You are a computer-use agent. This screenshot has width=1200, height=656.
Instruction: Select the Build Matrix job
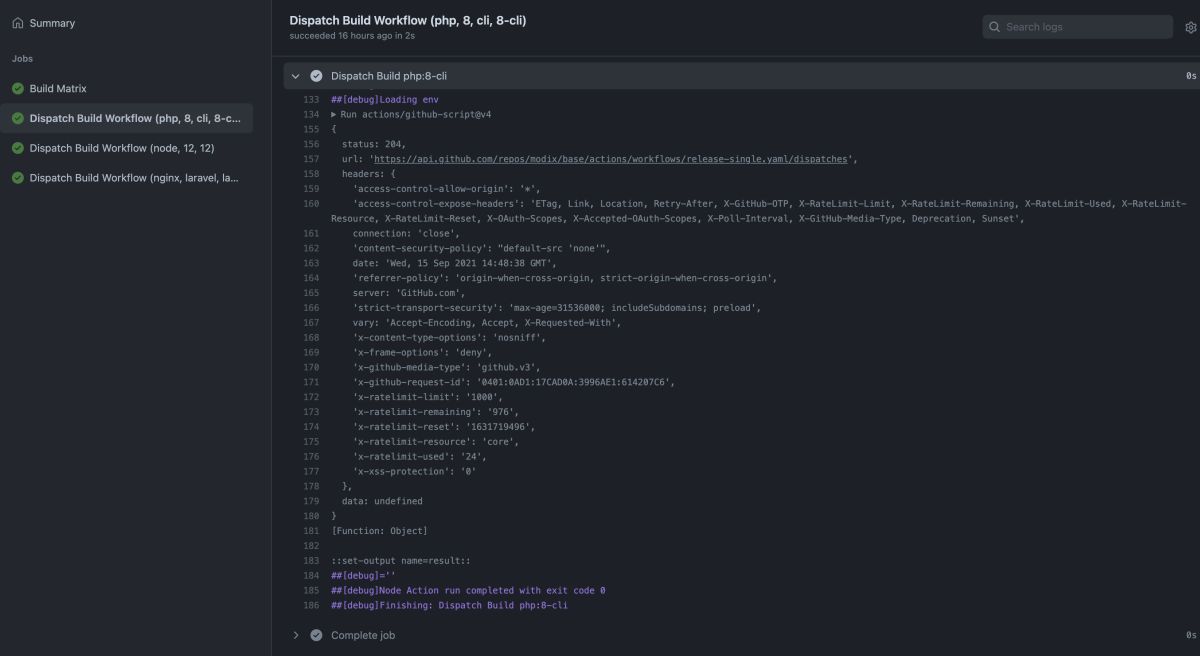58,89
